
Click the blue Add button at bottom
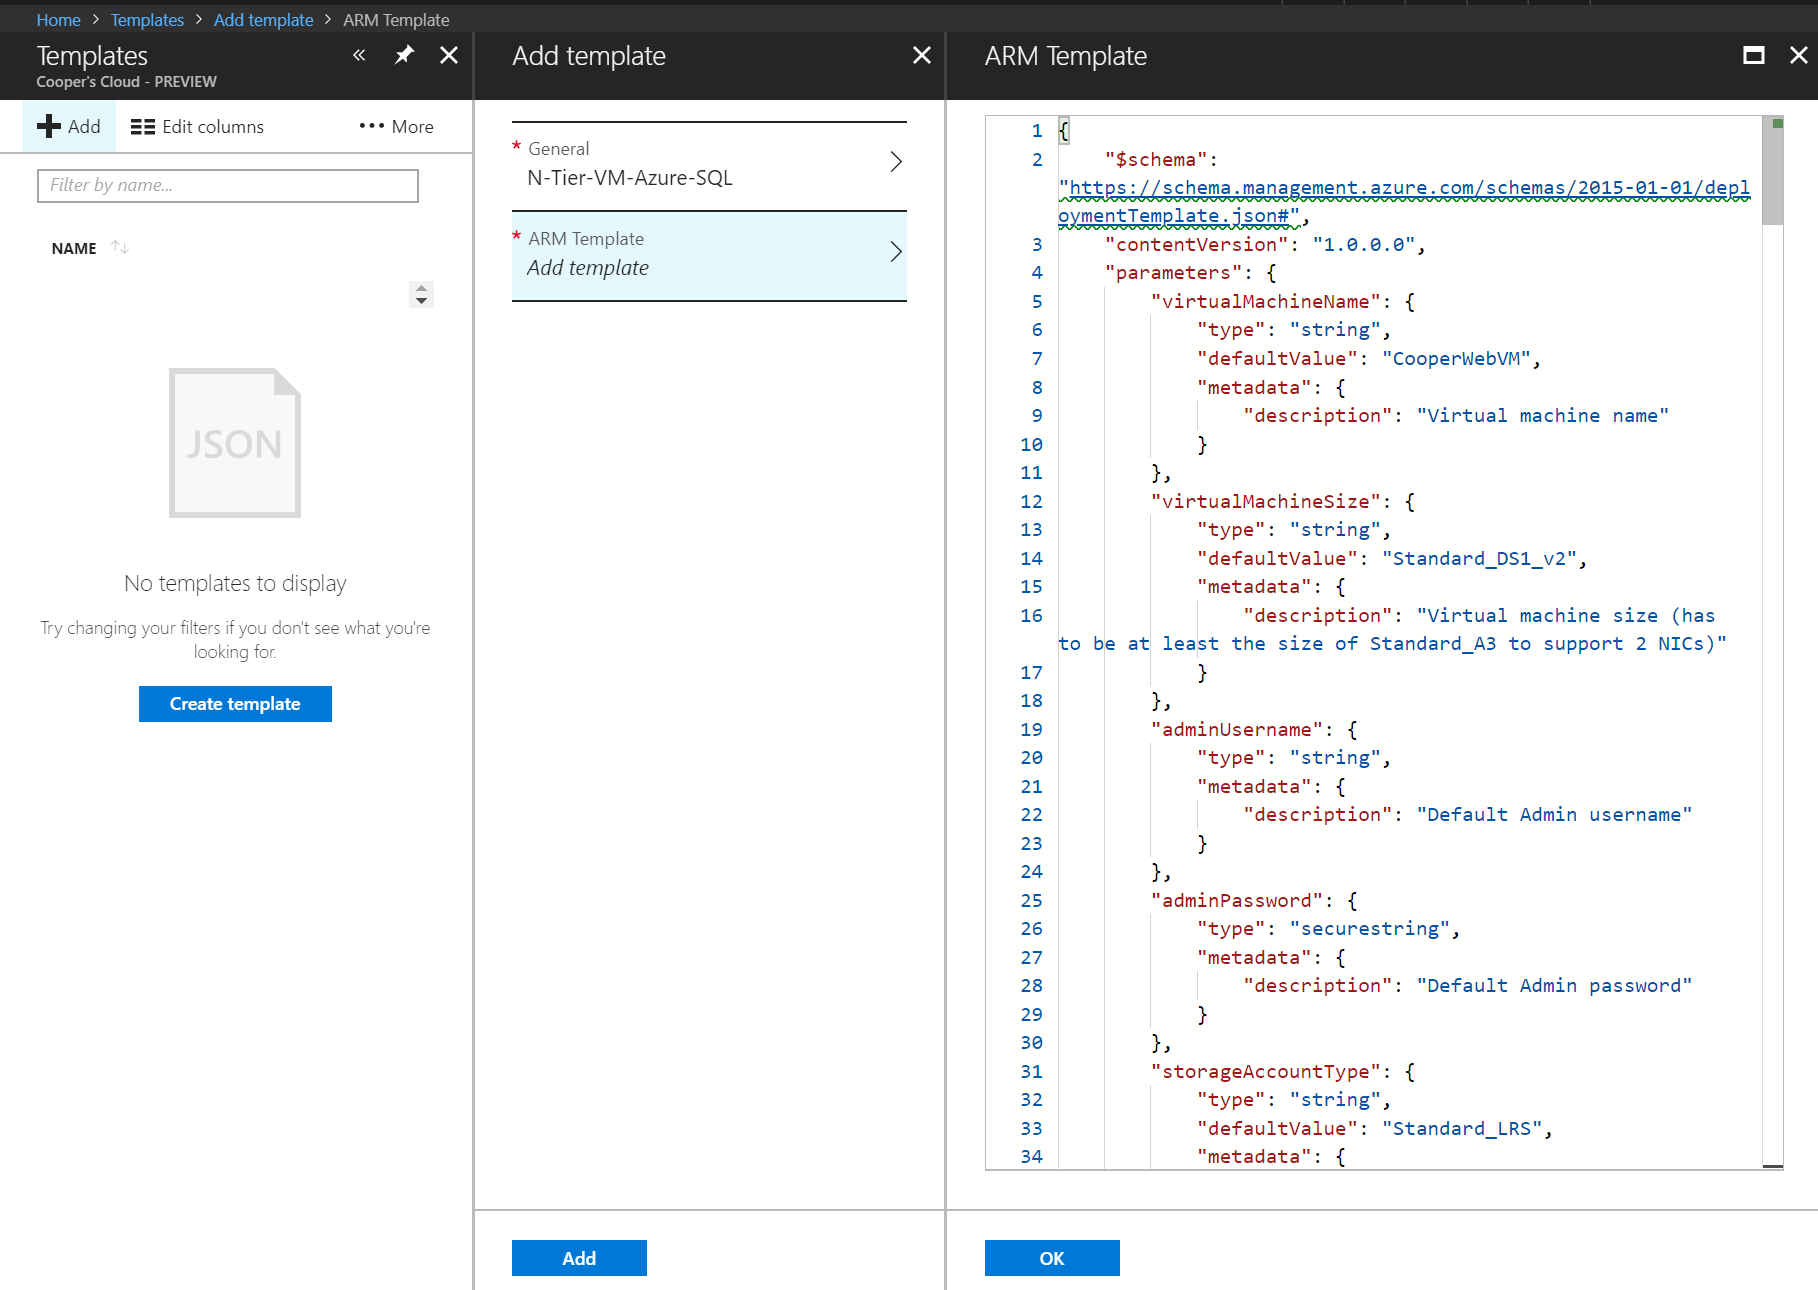[x=579, y=1258]
